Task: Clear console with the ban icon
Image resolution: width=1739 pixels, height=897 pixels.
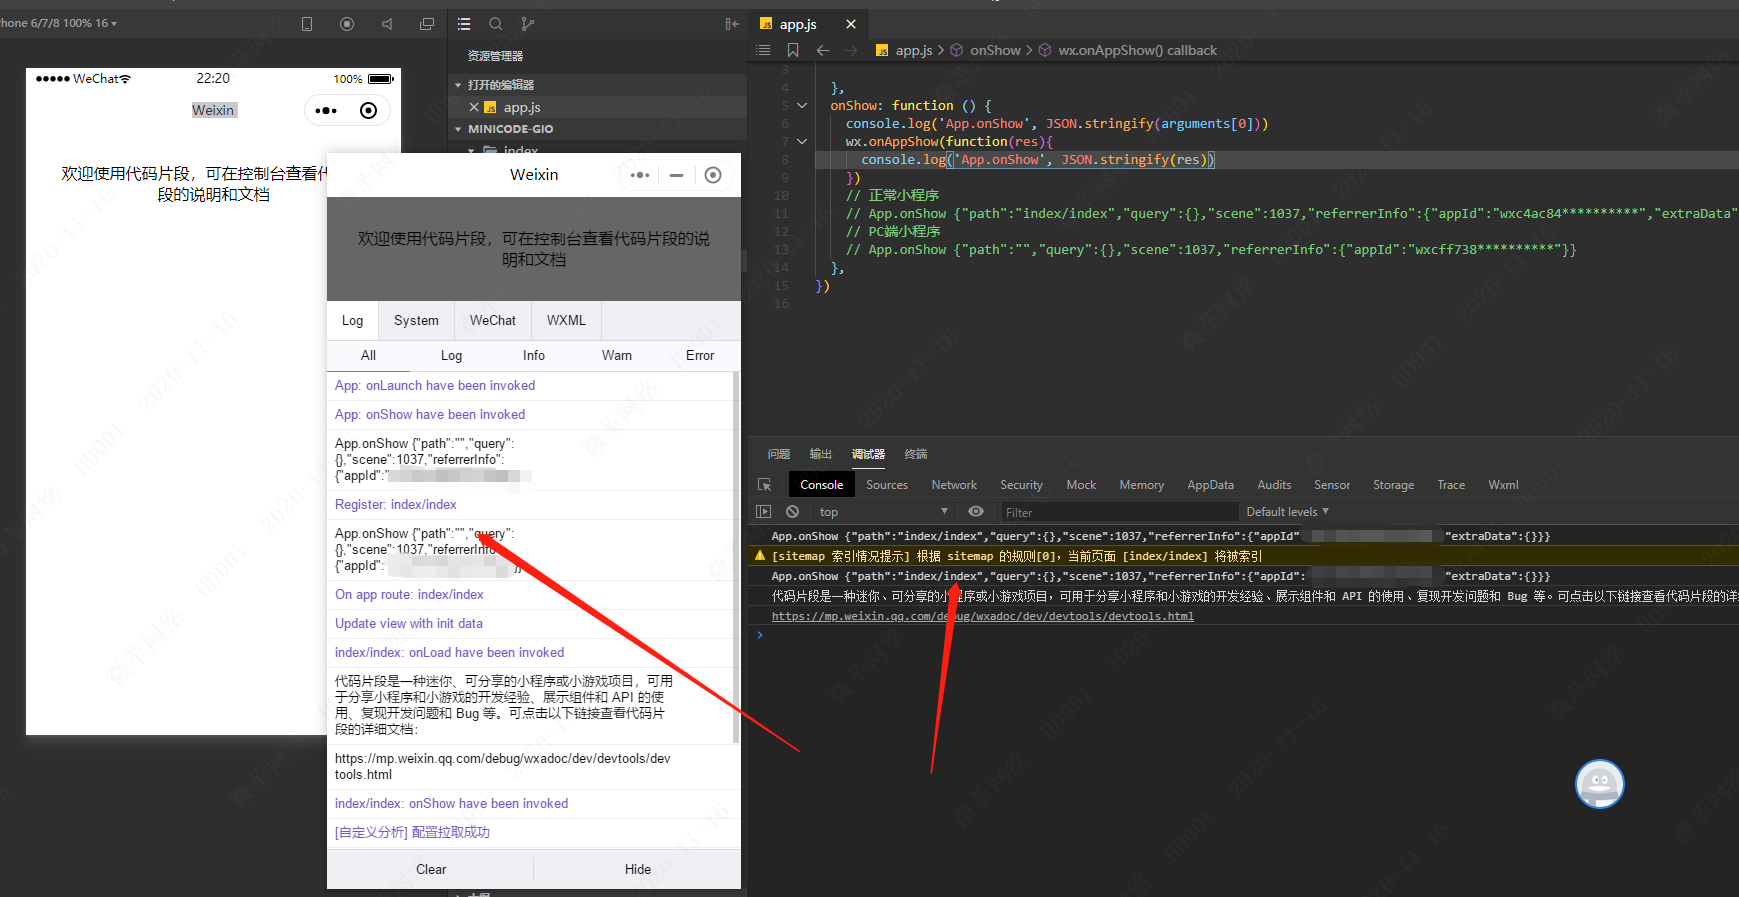Action: (x=792, y=512)
